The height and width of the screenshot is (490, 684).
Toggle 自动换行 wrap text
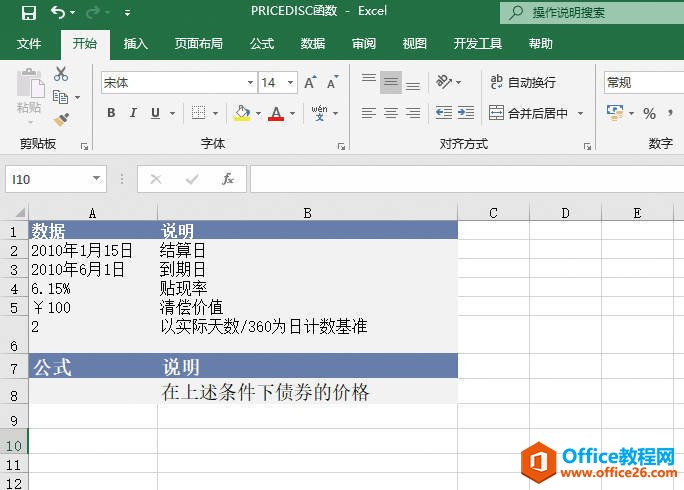click(x=523, y=82)
